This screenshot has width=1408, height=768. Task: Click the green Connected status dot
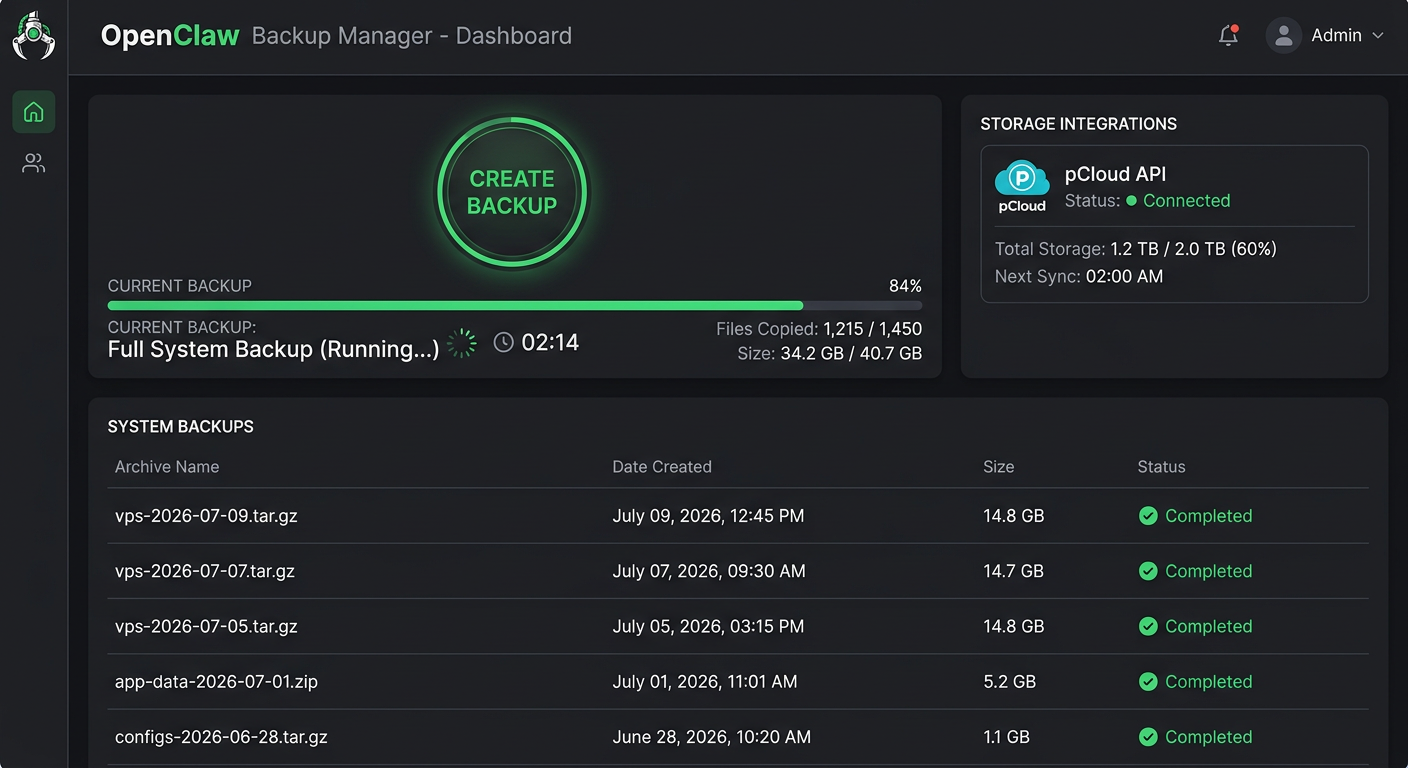pyautogui.click(x=1132, y=201)
